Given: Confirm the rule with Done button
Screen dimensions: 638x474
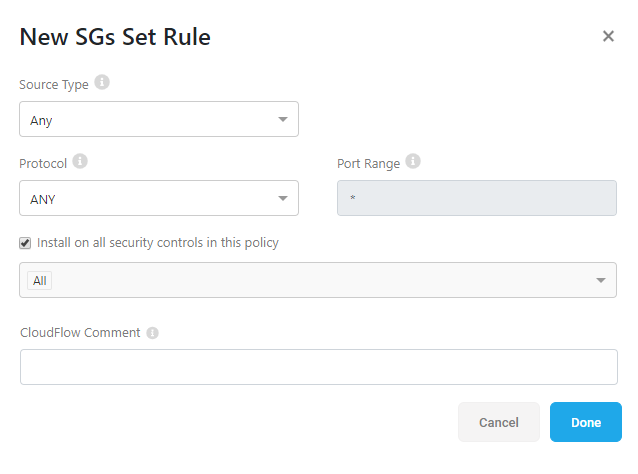Looking at the screenshot, I should point(586,422).
